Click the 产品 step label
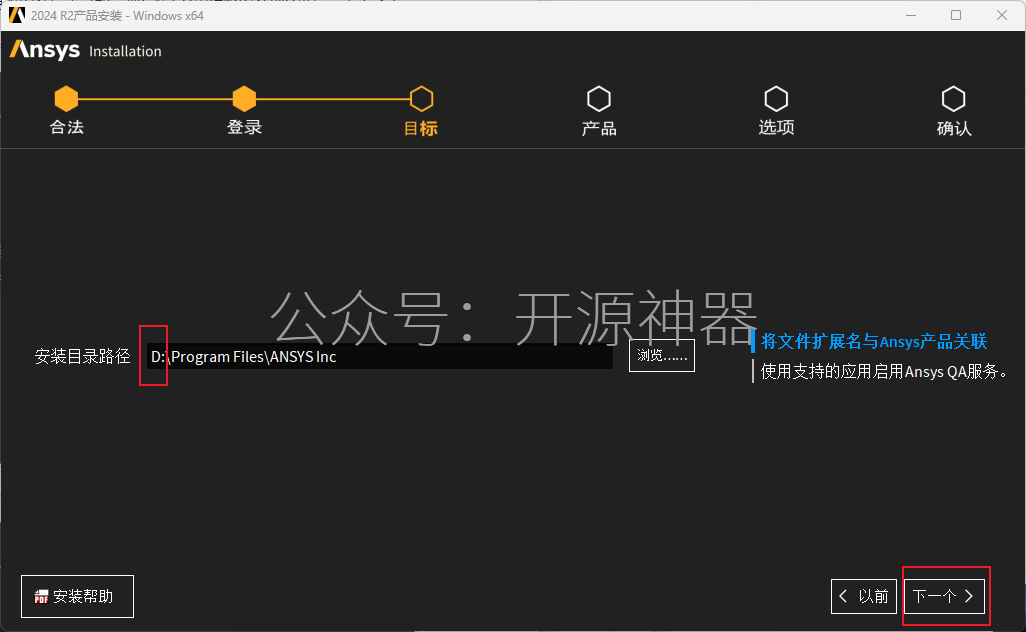This screenshot has height=632, width=1026. pyautogui.click(x=599, y=128)
